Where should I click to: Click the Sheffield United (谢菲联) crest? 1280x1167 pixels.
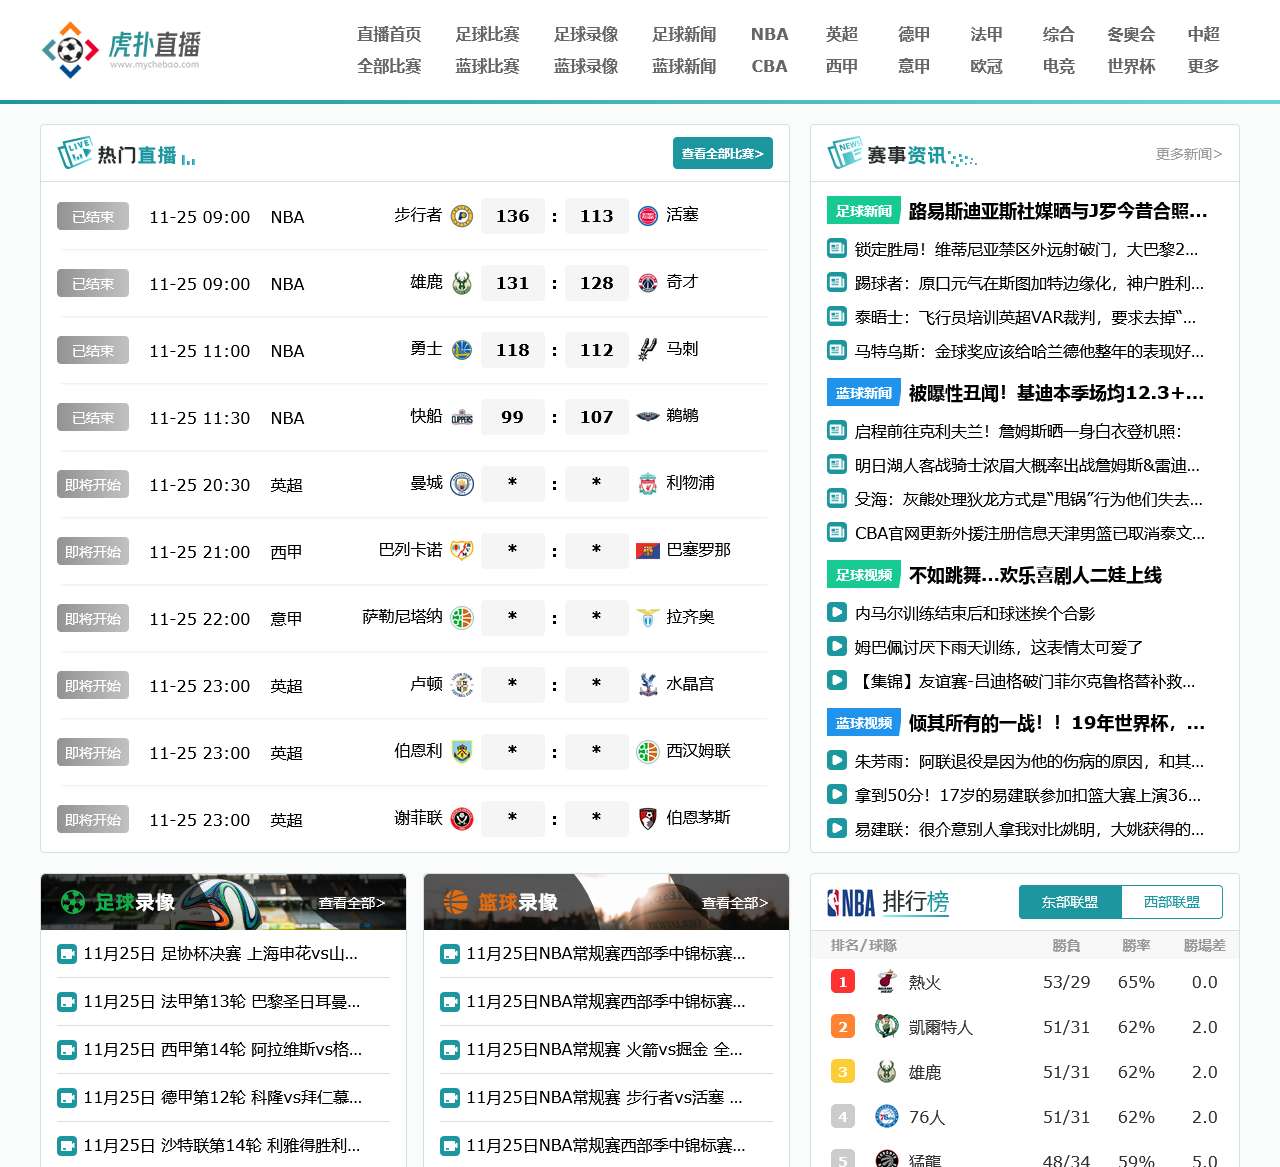462,819
